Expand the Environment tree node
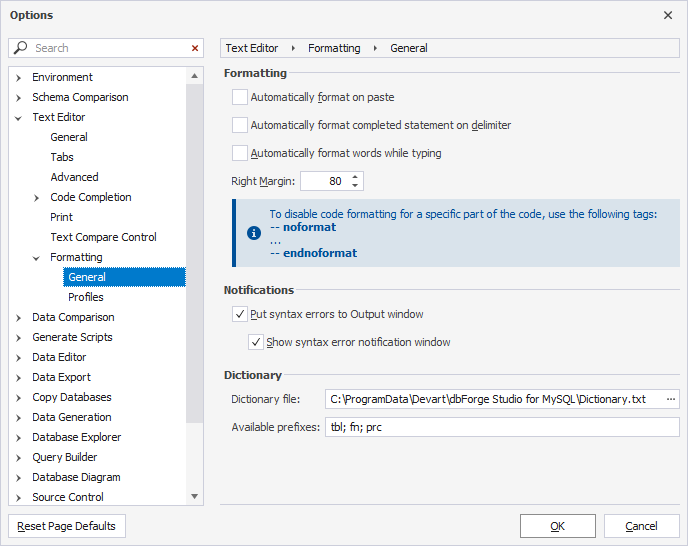Screen dimensions: 688x546 click(x=19, y=78)
